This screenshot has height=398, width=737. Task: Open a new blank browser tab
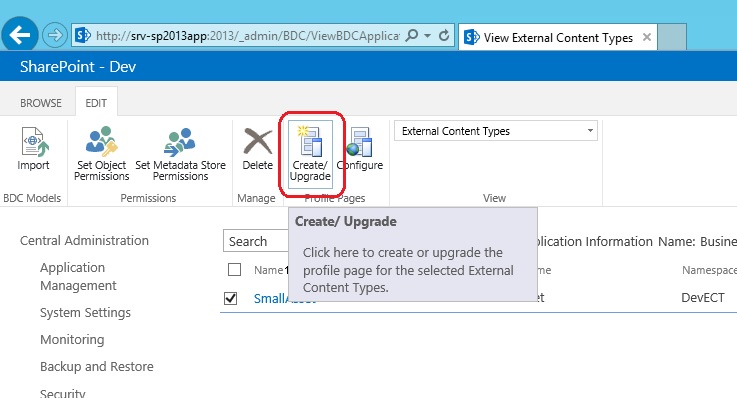tap(672, 37)
